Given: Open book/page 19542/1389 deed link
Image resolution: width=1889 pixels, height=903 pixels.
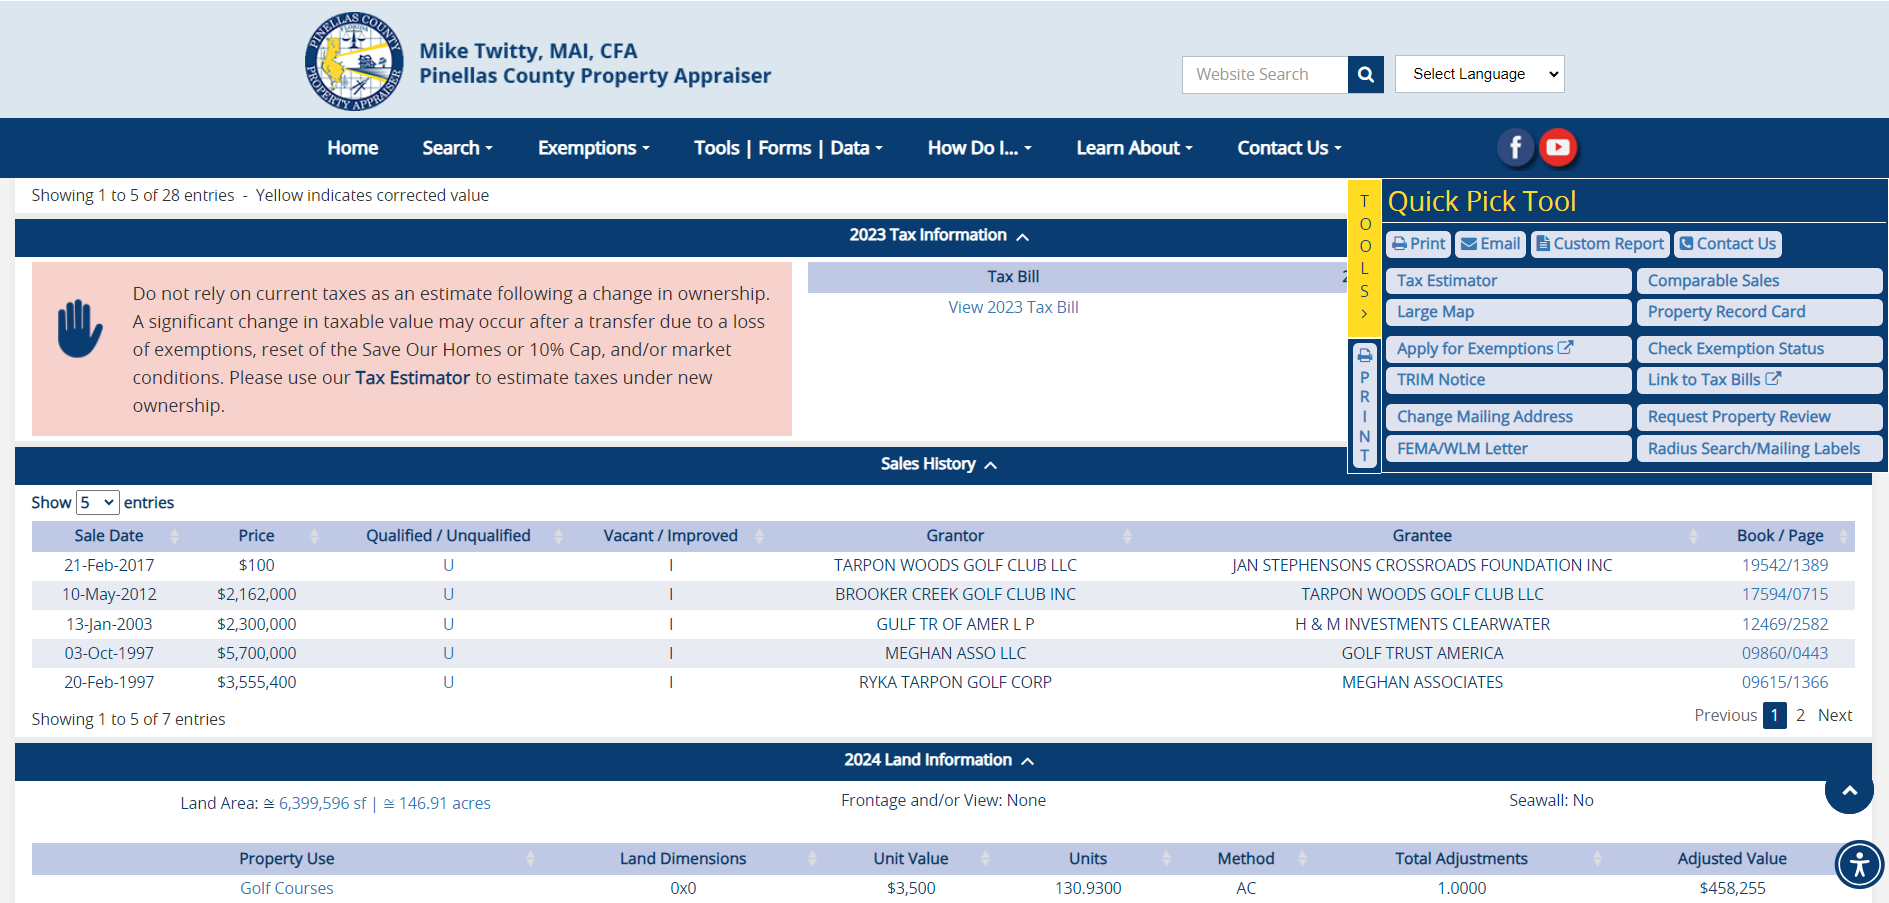Looking at the screenshot, I should pos(1785,565).
